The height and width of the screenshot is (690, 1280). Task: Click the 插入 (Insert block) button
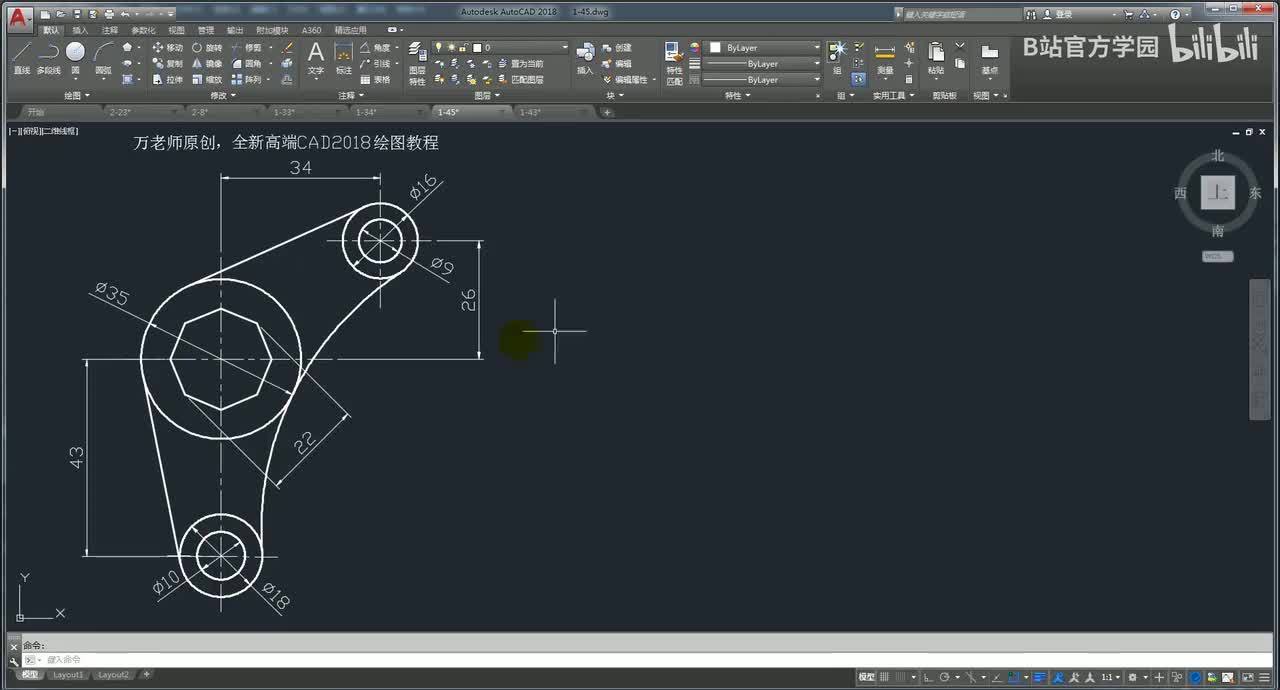tap(585, 58)
